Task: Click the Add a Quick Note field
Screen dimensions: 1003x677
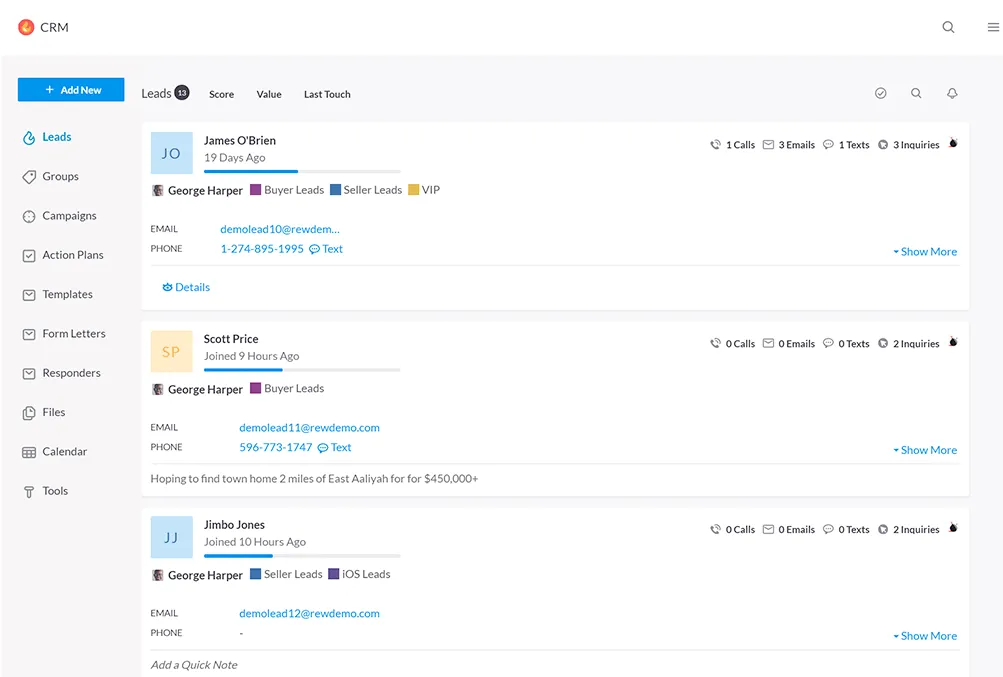Action: click(194, 665)
